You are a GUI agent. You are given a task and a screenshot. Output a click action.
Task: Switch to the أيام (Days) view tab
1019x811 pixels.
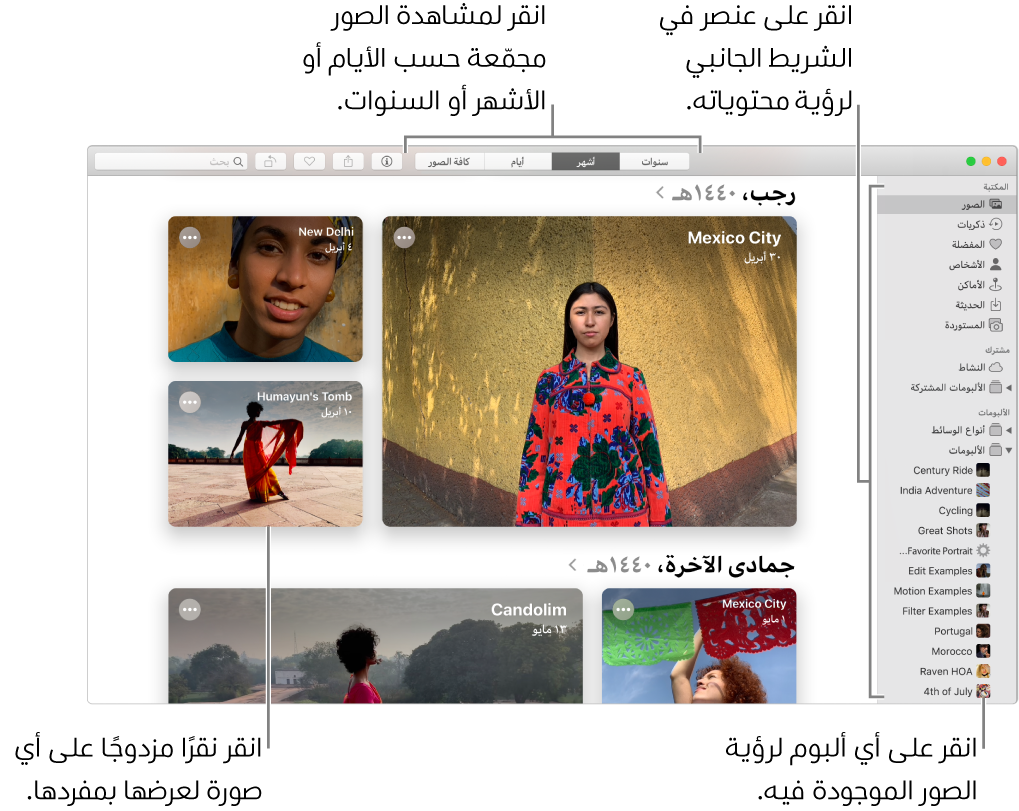coord(517,160)
